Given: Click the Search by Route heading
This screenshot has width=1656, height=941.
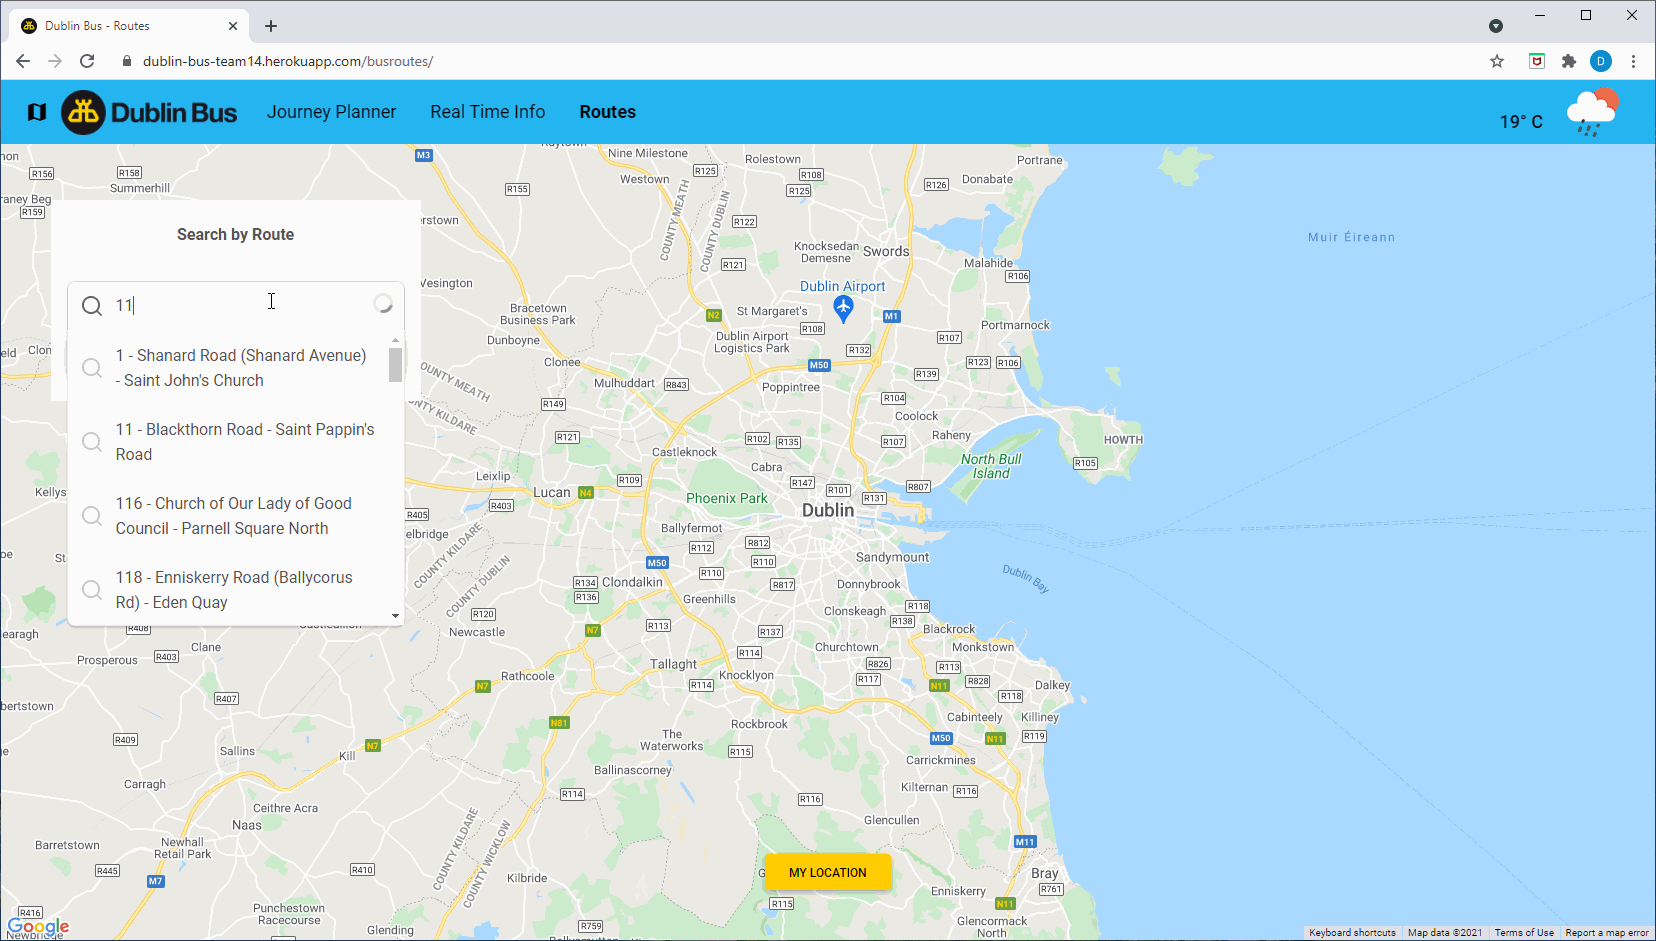Looking at the screenshot, I should [x=236, y=234].
